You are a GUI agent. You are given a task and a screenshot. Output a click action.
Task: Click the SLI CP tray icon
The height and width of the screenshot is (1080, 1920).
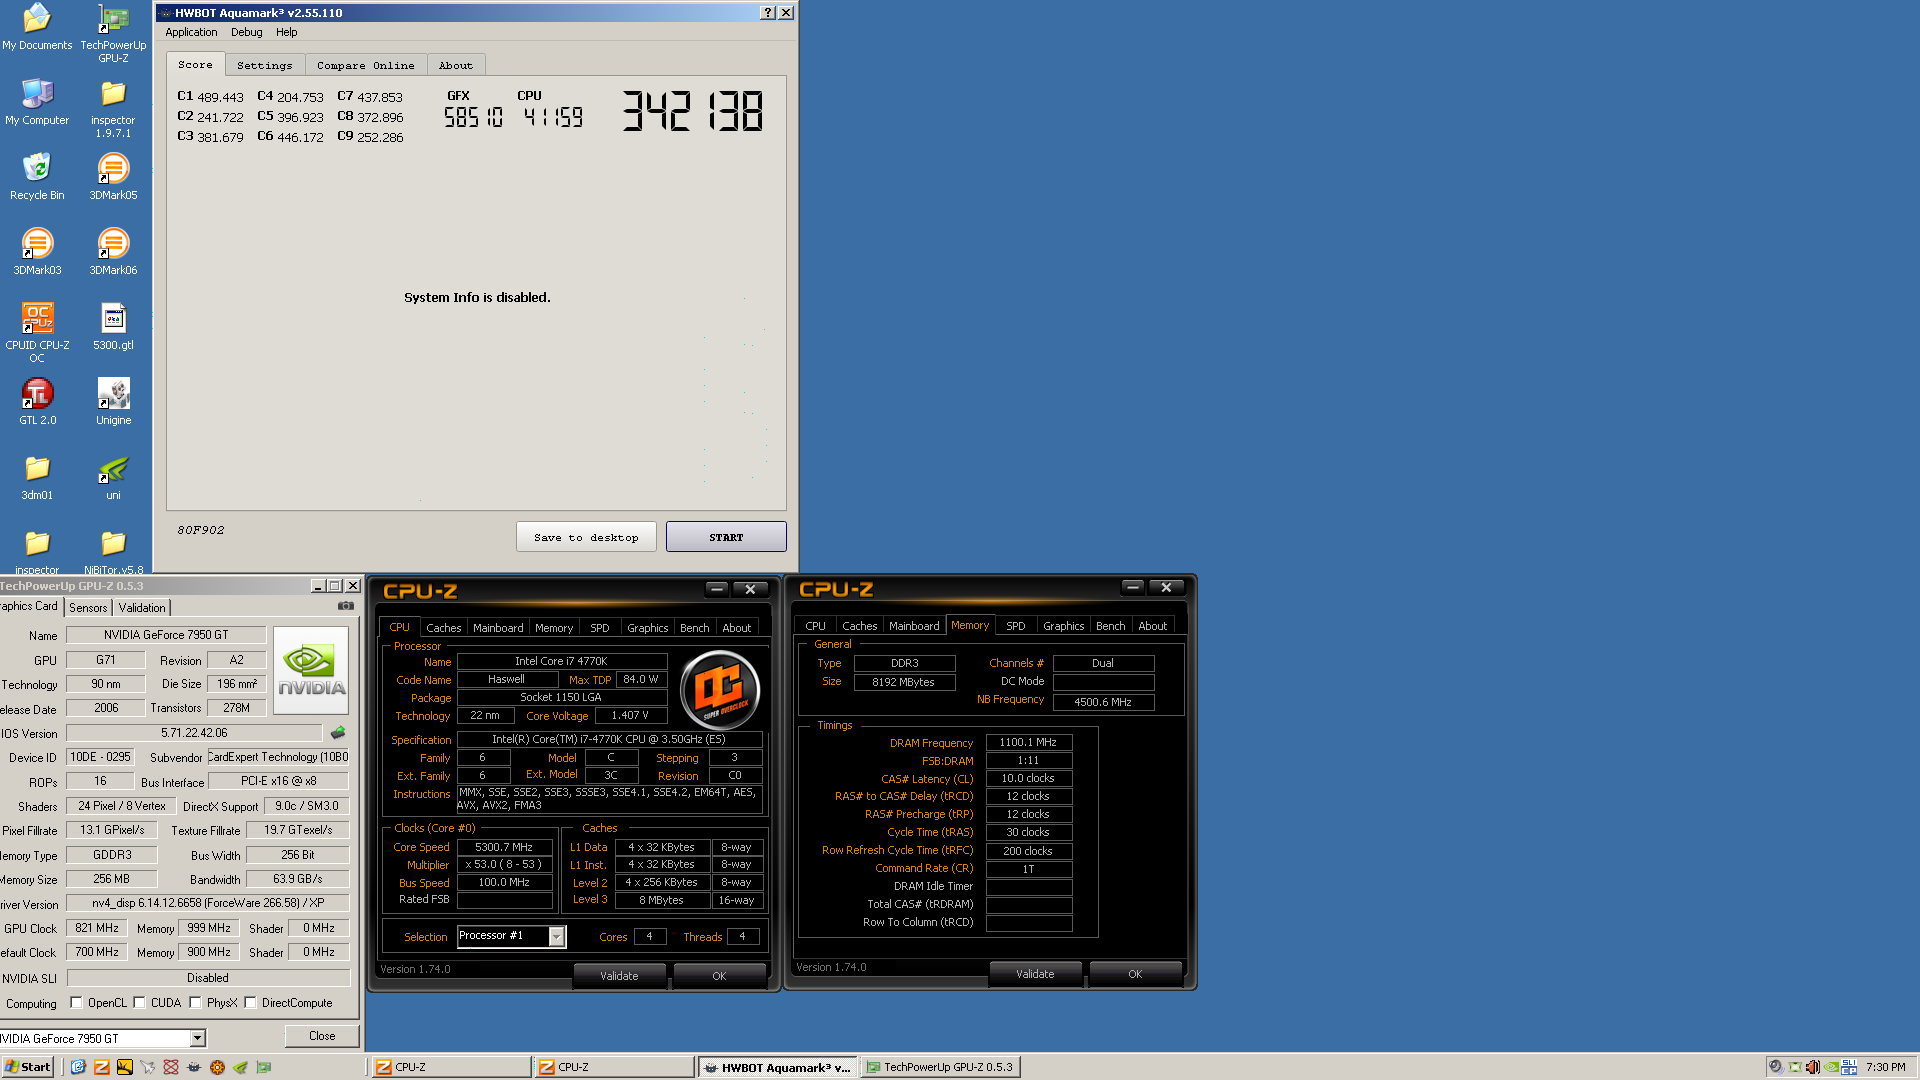(x=1848, y=1067)
